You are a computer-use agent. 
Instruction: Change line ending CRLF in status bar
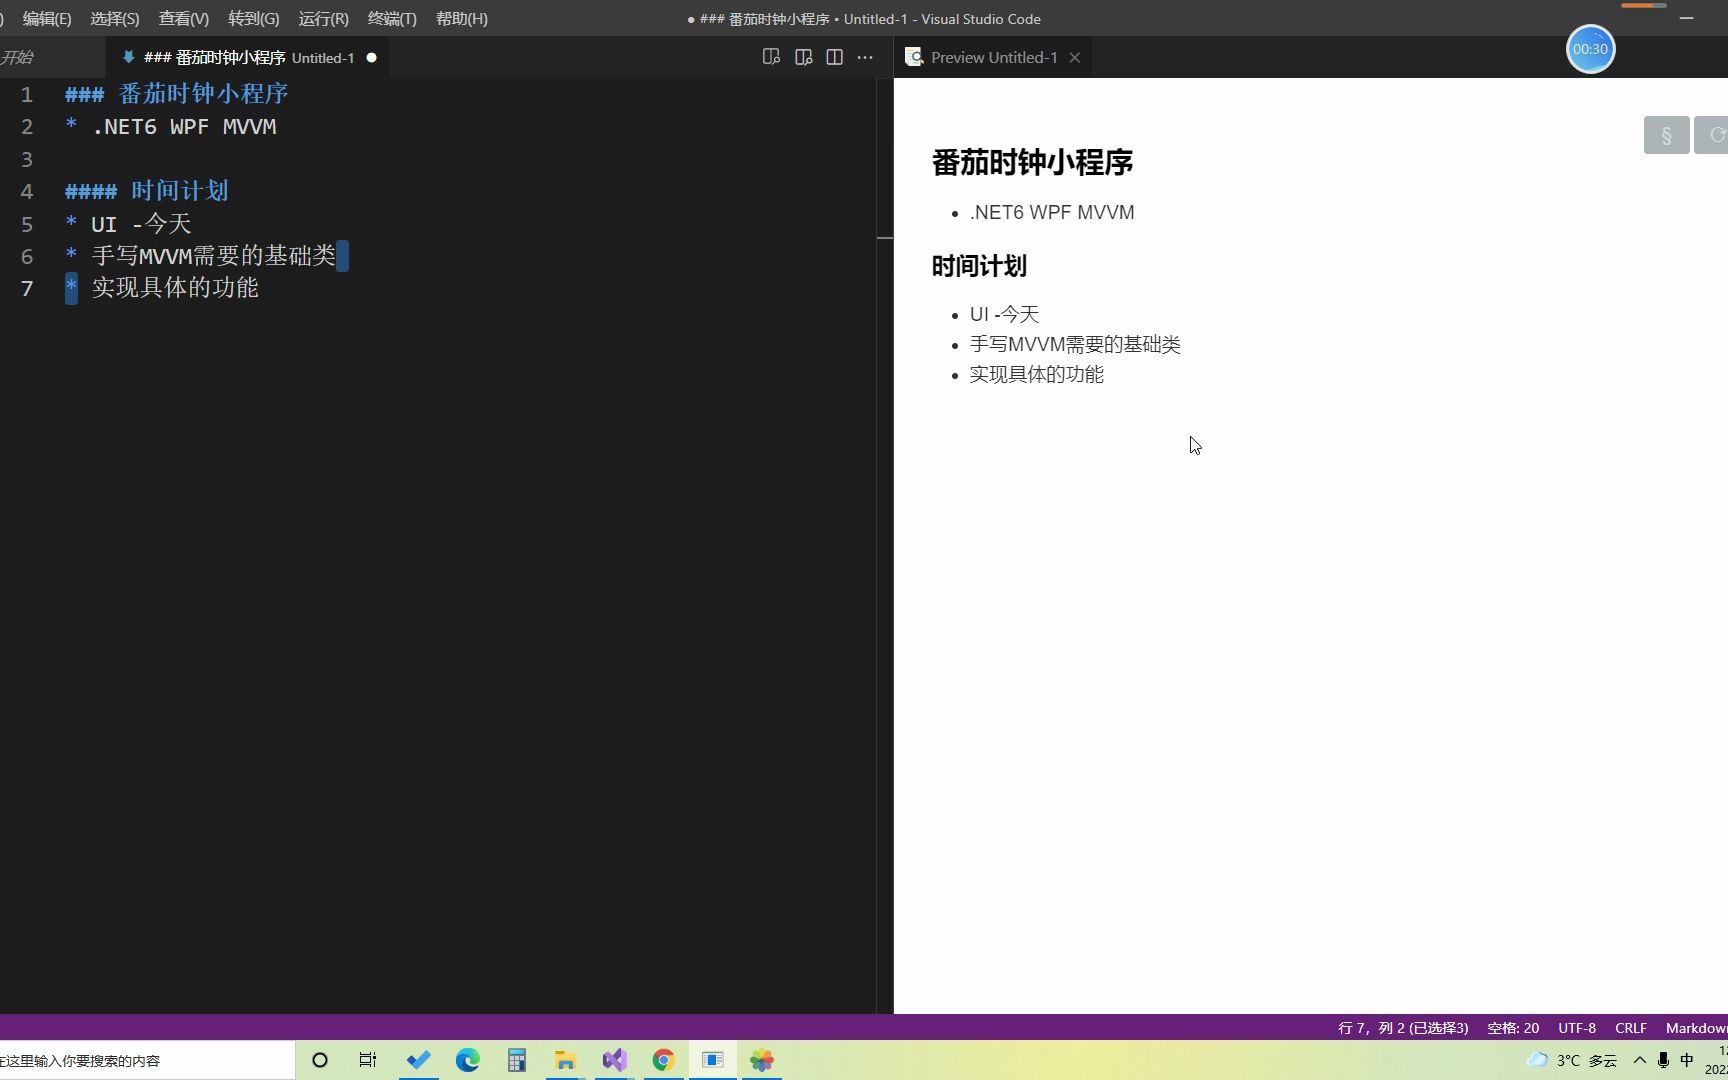coord(1631,1028)
